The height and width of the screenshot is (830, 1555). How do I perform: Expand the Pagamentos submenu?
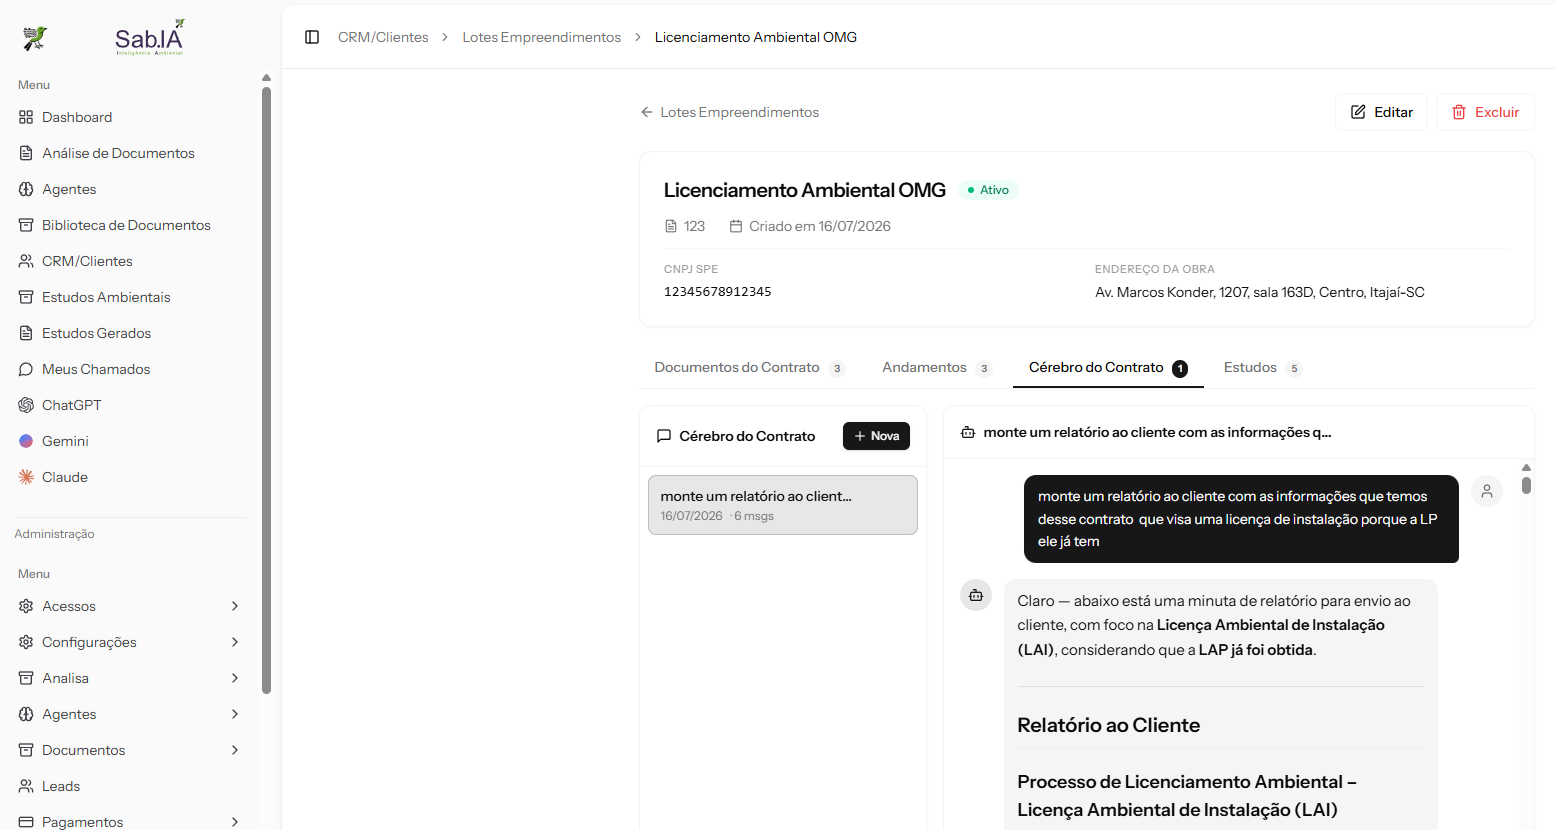coord(130,822)
